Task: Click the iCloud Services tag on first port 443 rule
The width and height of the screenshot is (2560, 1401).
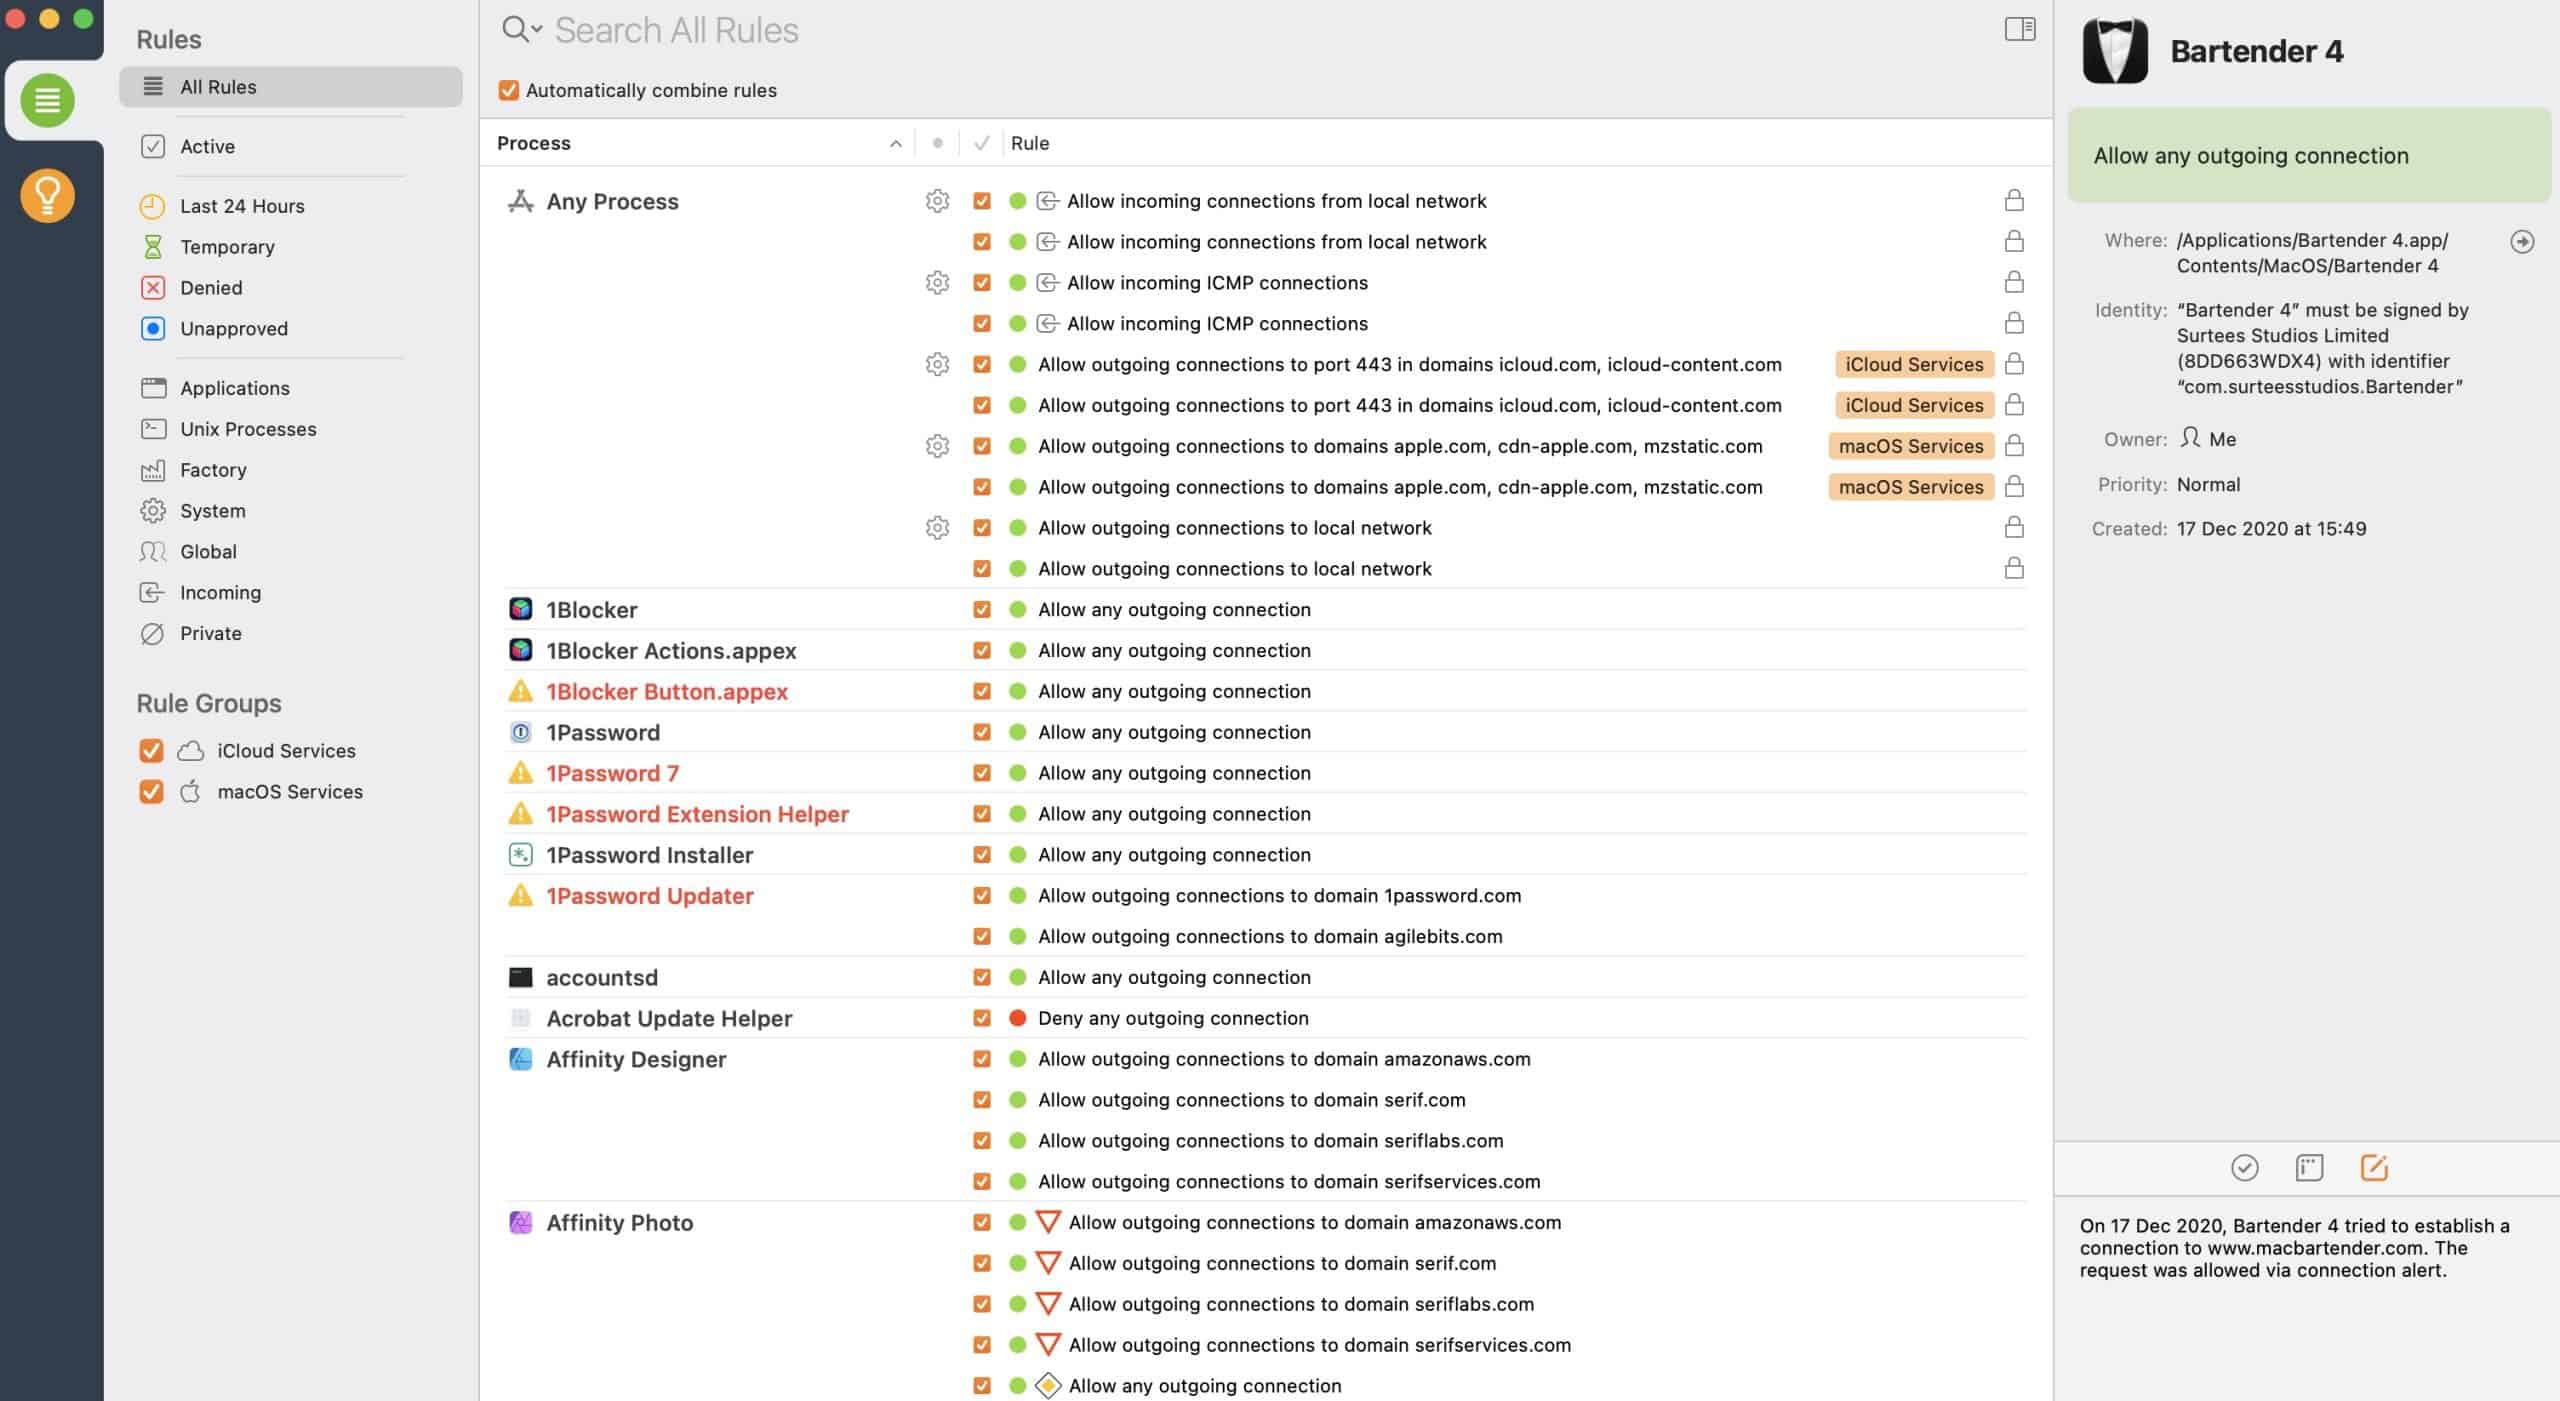Action: point(1913,364)
